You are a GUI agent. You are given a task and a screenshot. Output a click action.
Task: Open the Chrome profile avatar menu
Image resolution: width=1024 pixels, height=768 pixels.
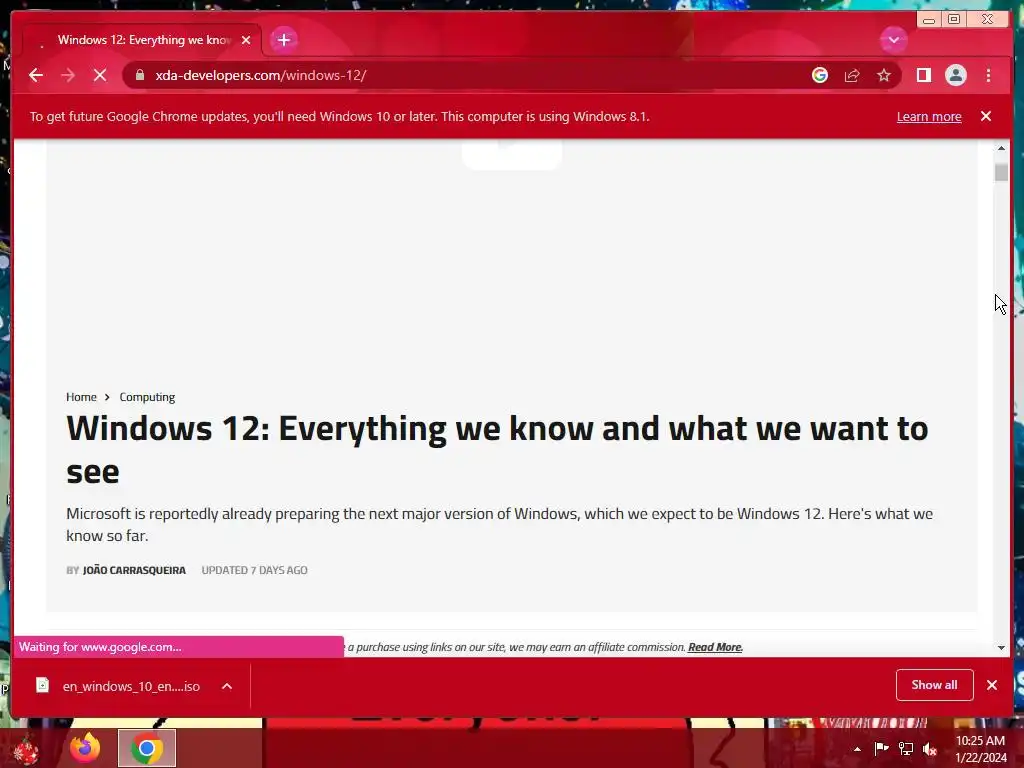955,75
